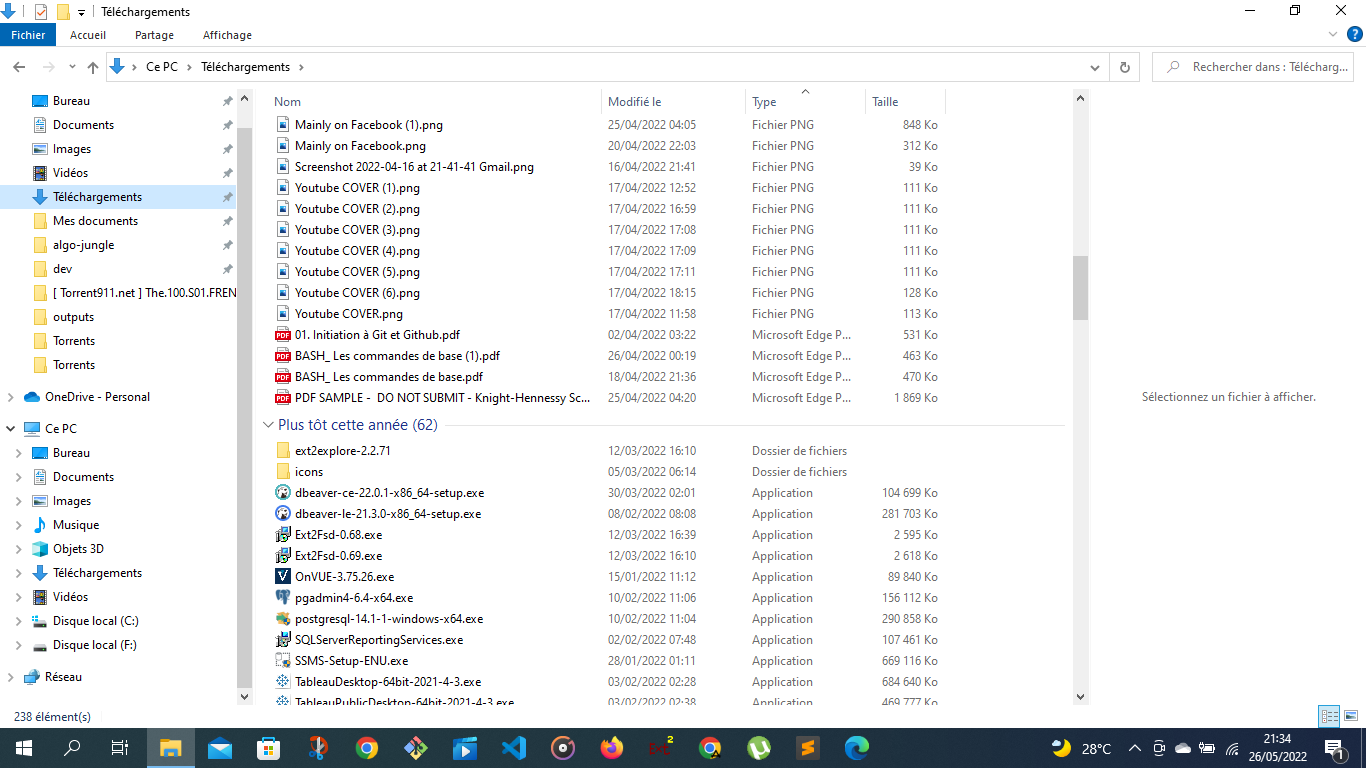Expand the Réseau tree node
The image size is (1366, 768).
[11, 677]
